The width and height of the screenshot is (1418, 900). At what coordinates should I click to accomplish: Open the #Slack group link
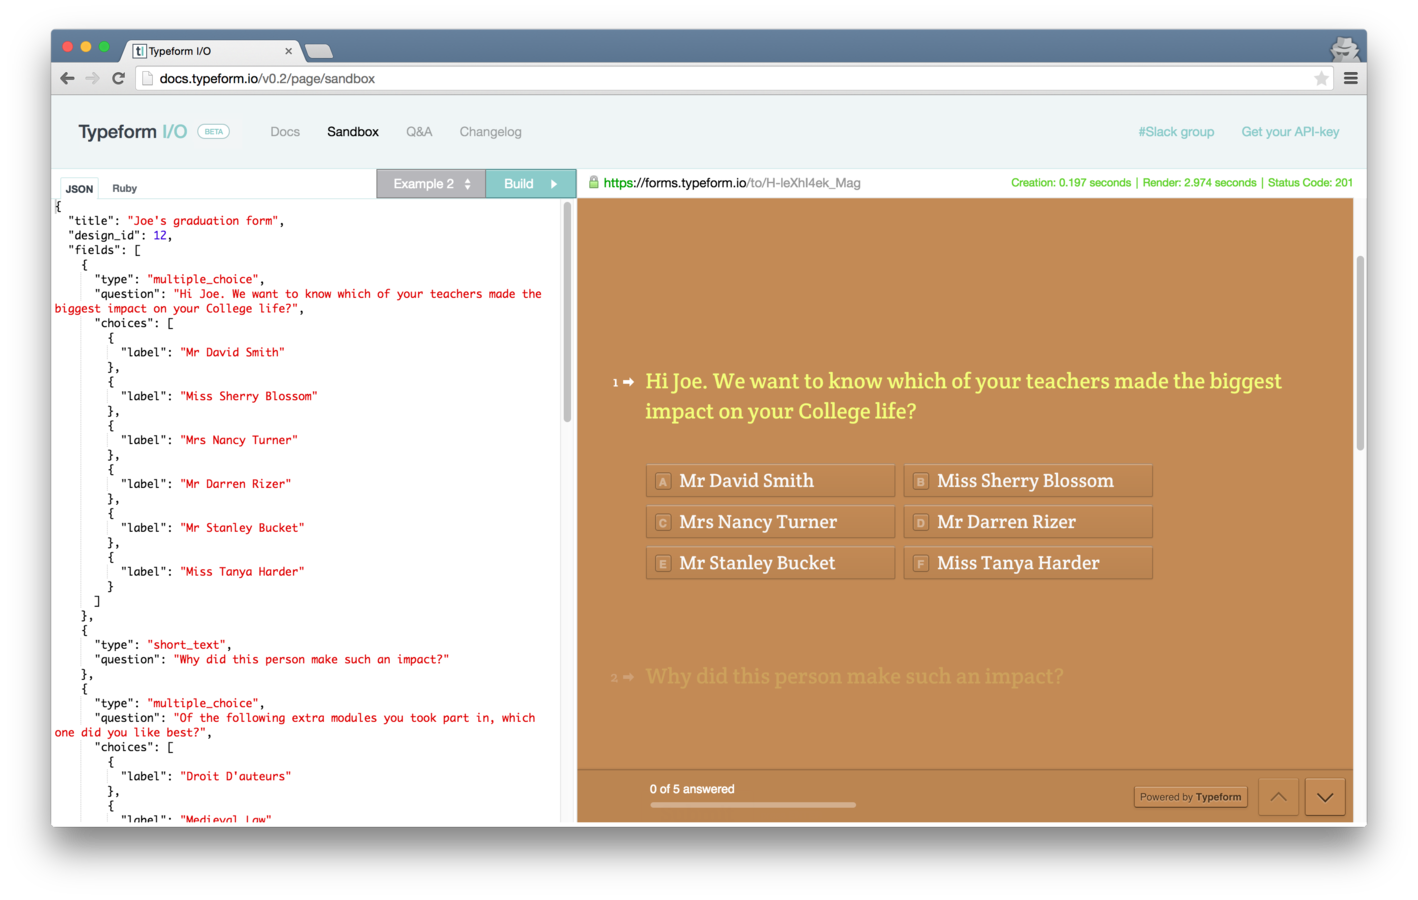(1176, 132)
